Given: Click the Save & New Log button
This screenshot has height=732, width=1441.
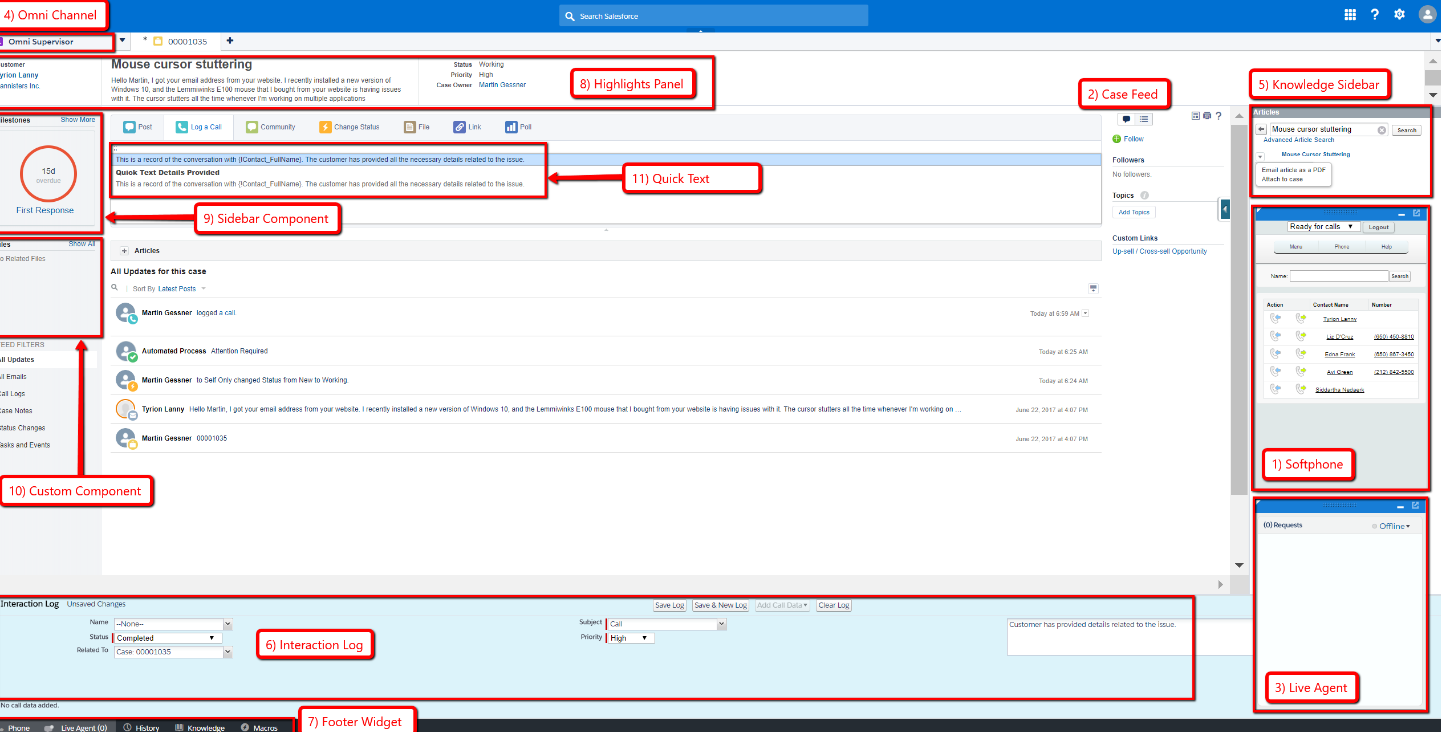Looking at the screenshot, I should [720, 605].
